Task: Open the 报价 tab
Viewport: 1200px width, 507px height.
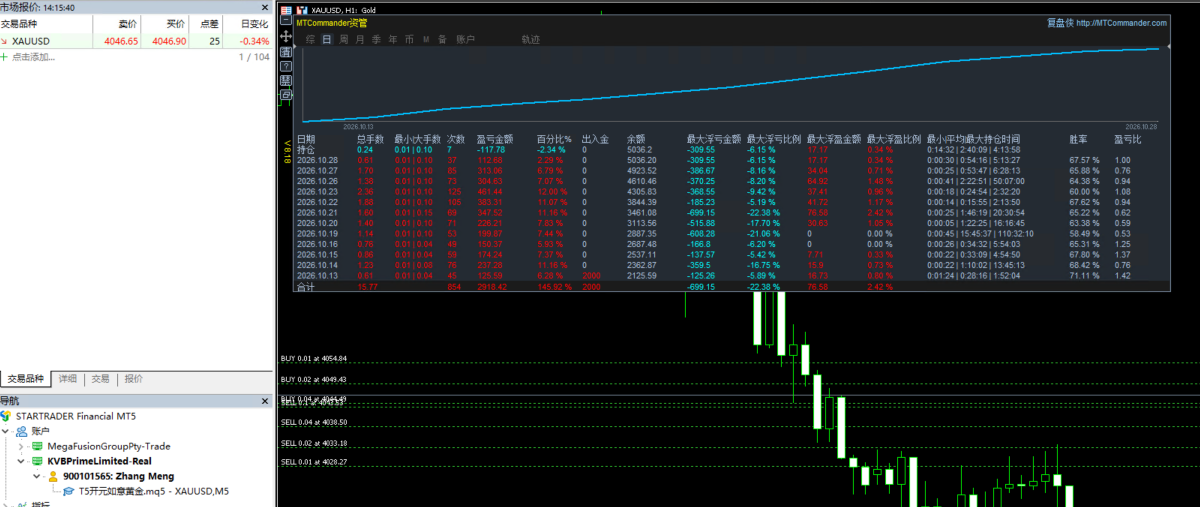Action: [x=133, y=379]
